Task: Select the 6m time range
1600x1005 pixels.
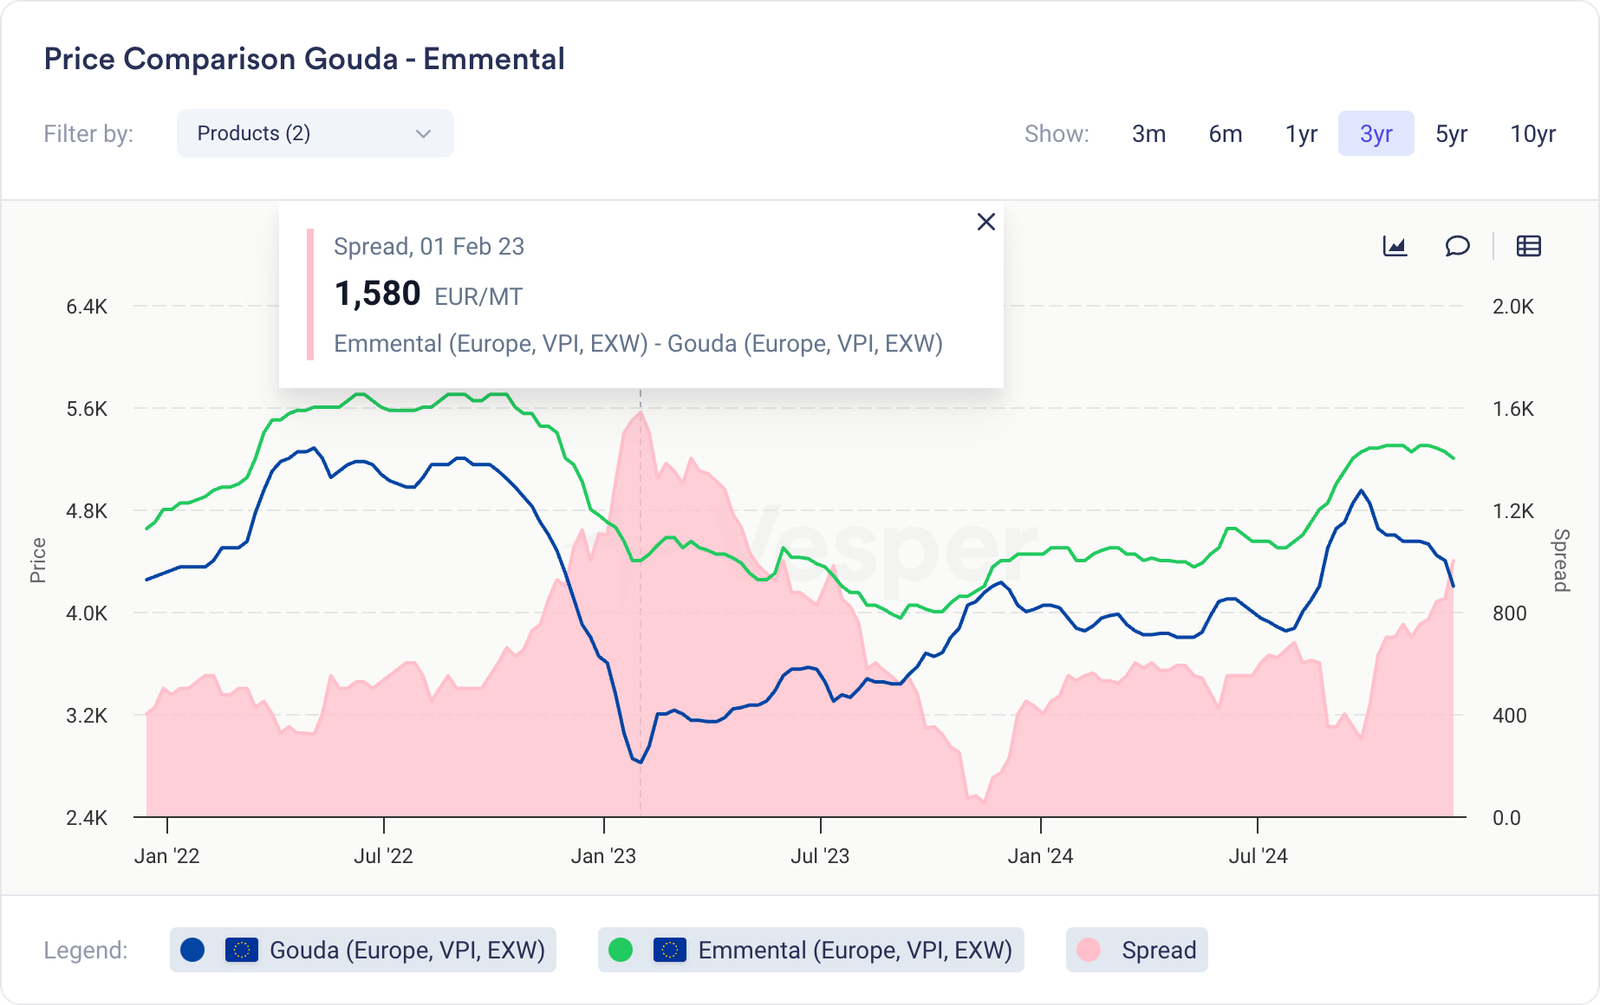Action: click(x=1225, y=134)
